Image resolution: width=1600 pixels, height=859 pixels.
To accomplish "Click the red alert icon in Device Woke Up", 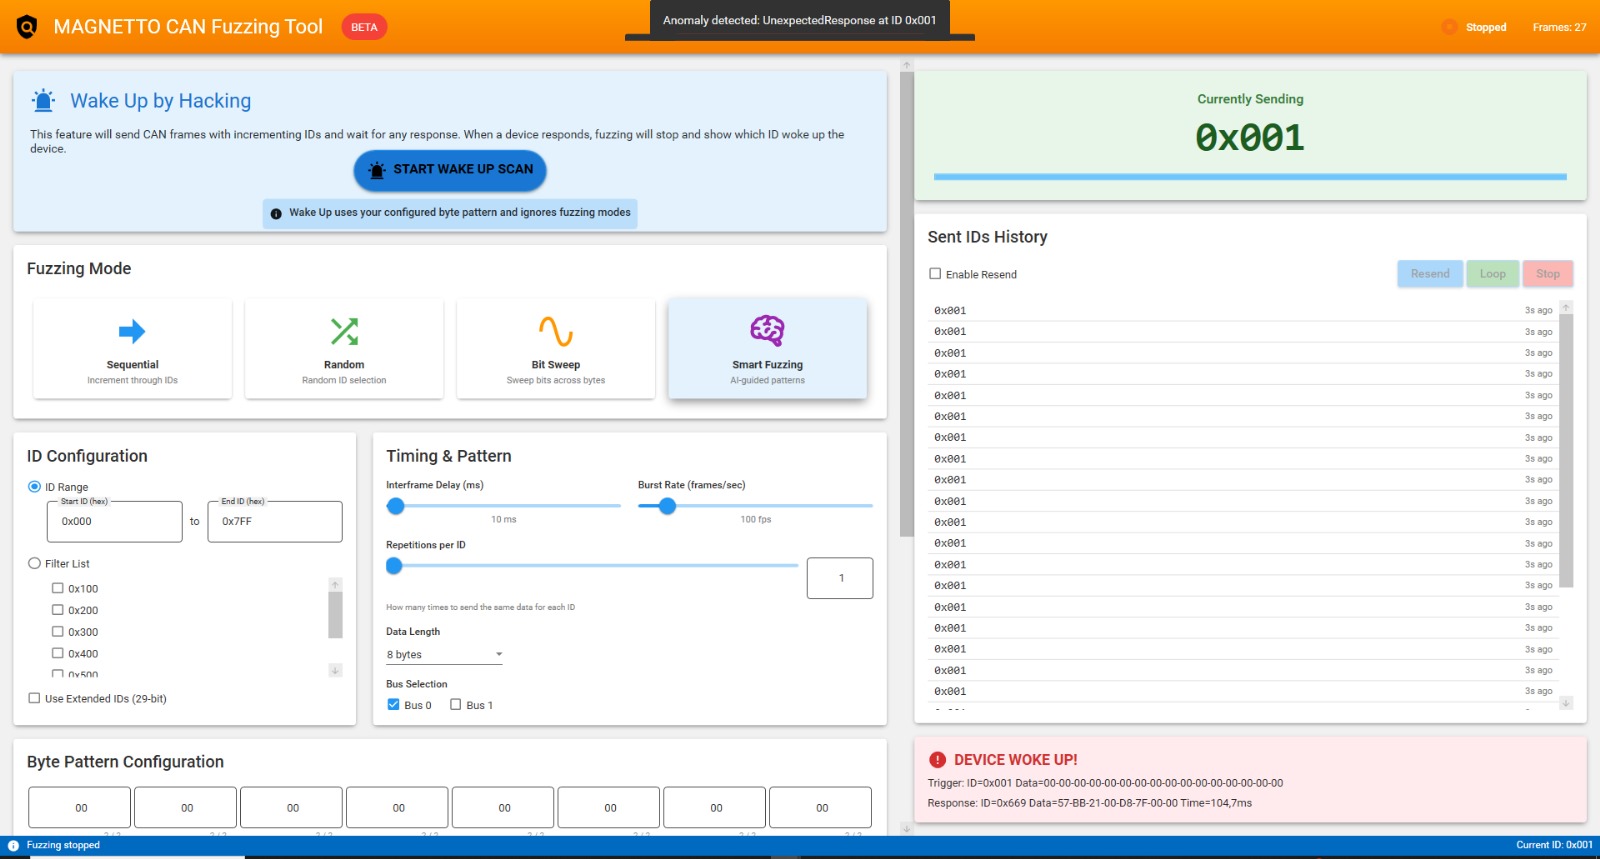I will click(937, 760).
